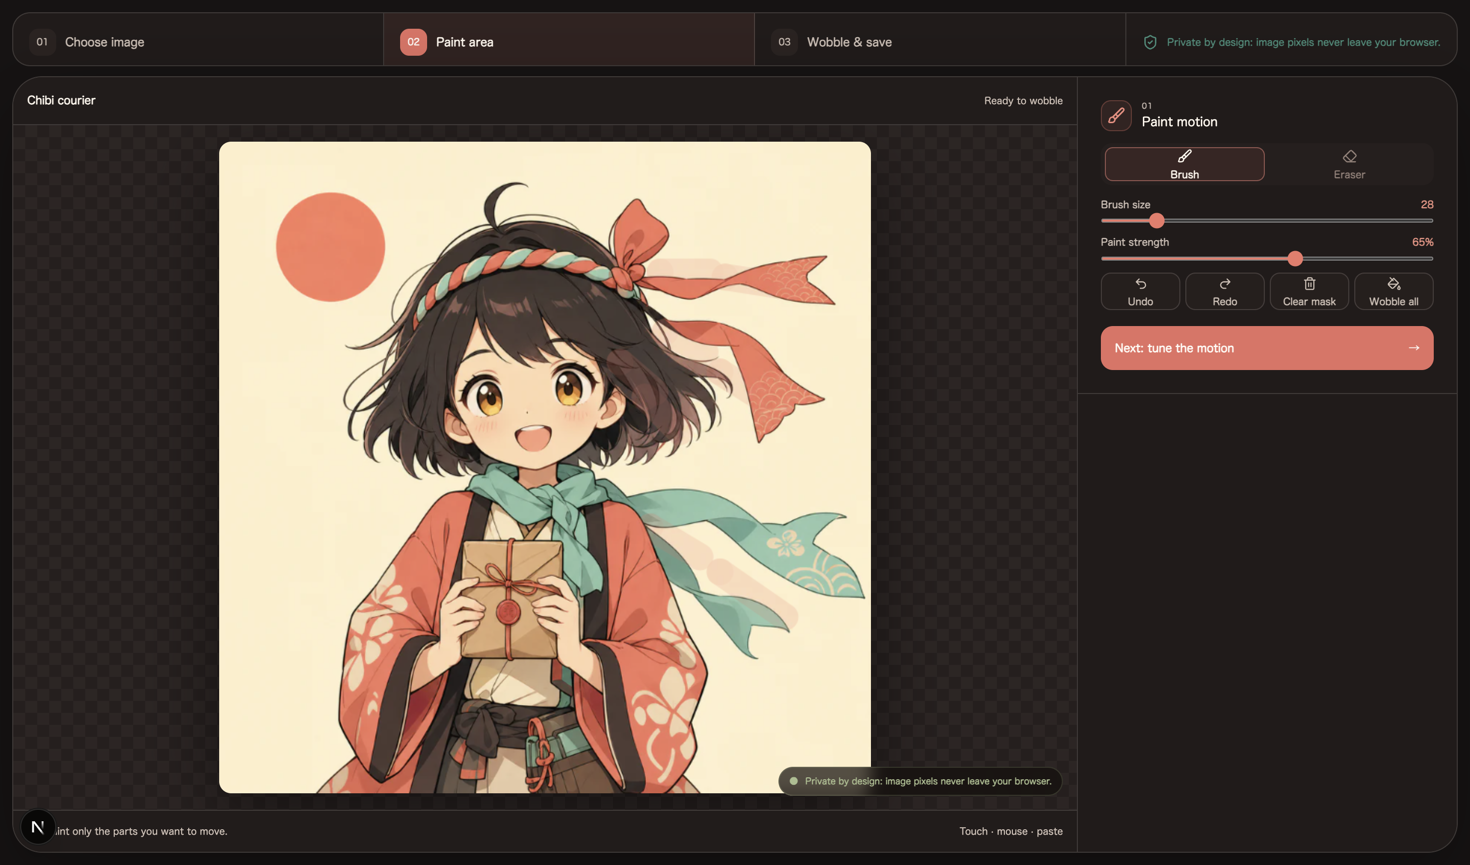1470x865 pixels.
Task: Adjust the Paint strength slider handle
Action: (1295, 258)
